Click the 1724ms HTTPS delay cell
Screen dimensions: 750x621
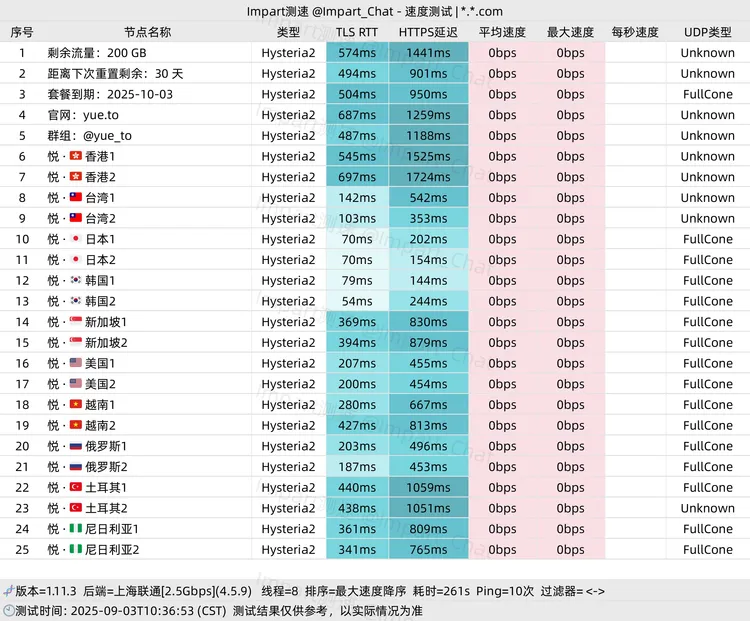[428, 177]
